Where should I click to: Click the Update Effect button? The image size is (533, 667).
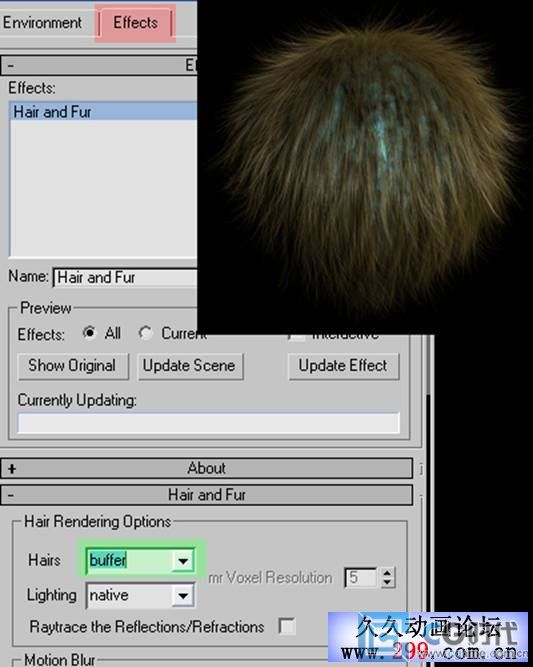(x=344, y=366)
